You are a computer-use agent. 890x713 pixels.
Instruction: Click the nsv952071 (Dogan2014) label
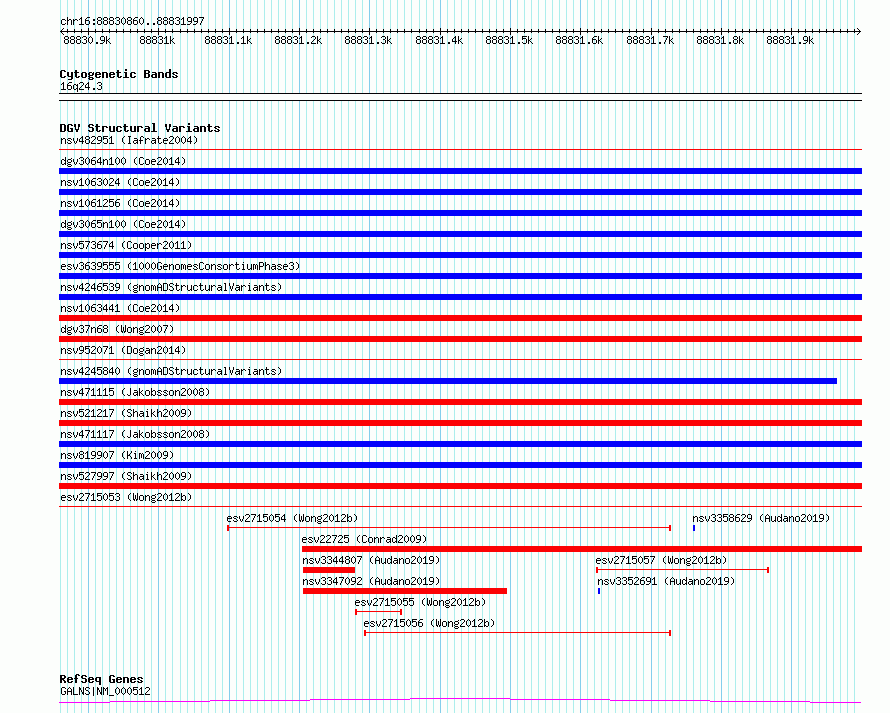click(123, 350)
